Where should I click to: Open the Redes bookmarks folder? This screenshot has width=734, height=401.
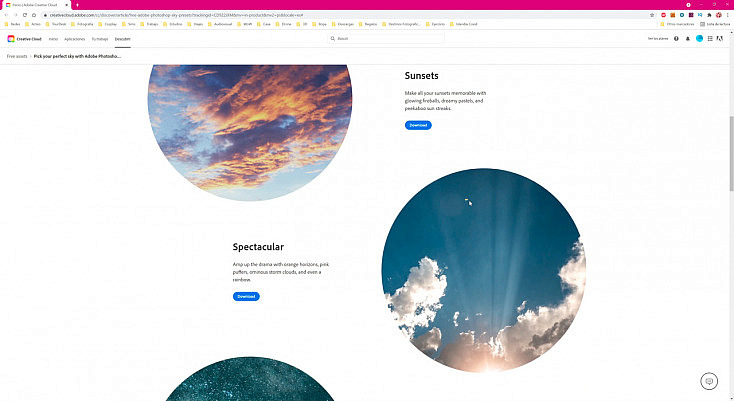(13, 24)
